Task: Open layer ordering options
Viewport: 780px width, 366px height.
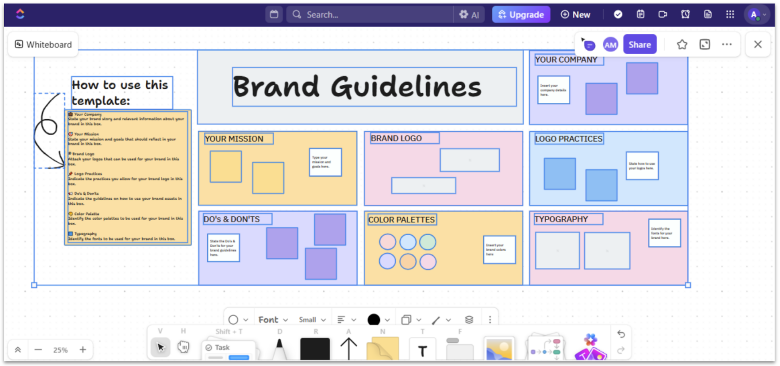Action: coord(469,320)
